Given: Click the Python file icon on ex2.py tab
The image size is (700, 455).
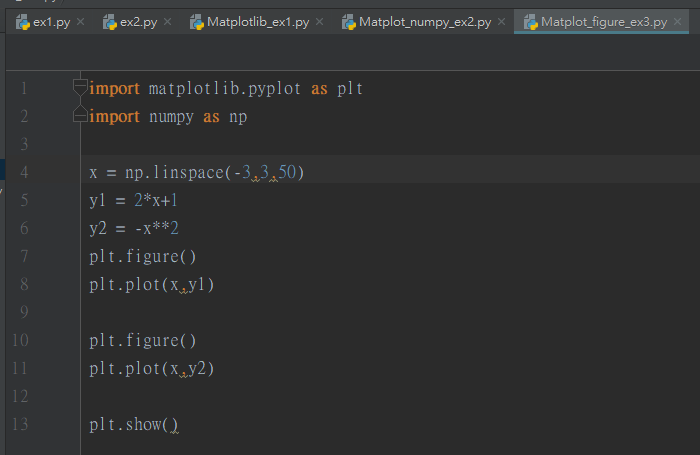Looking at the screenshot, I should tap(110, 22).
